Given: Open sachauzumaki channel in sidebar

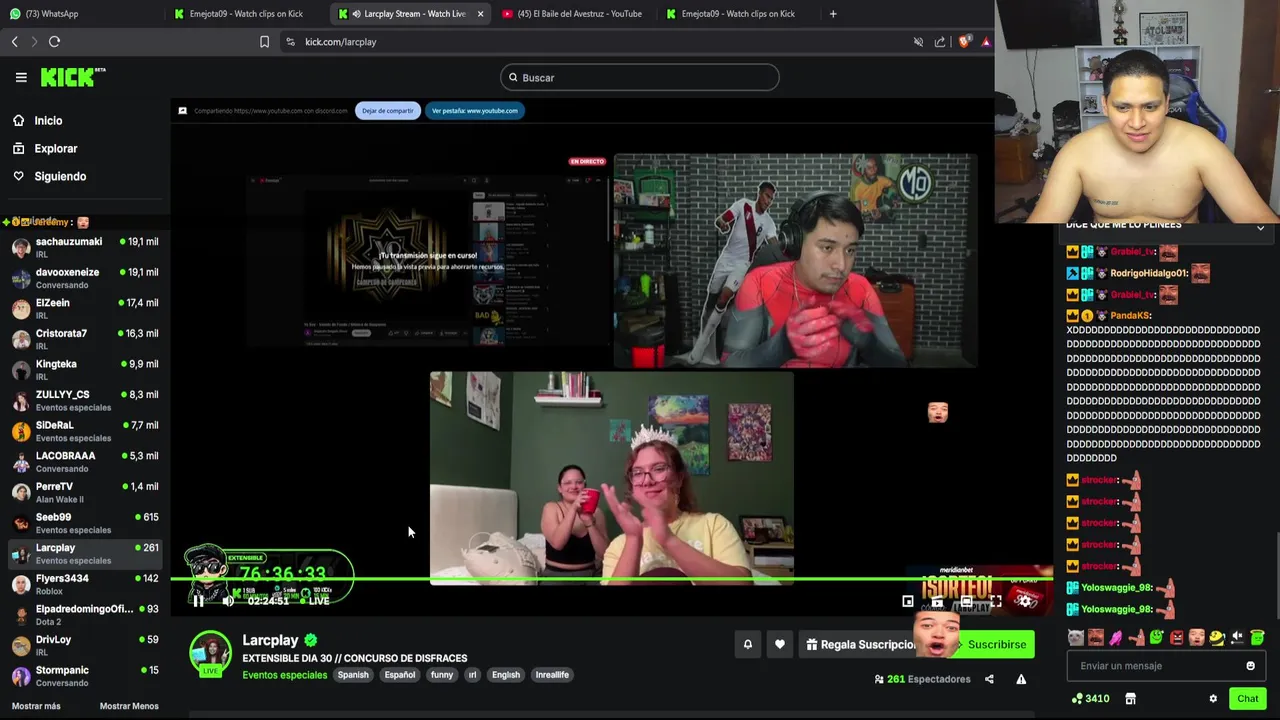Looking at the screenshot, I should (85, 247).
